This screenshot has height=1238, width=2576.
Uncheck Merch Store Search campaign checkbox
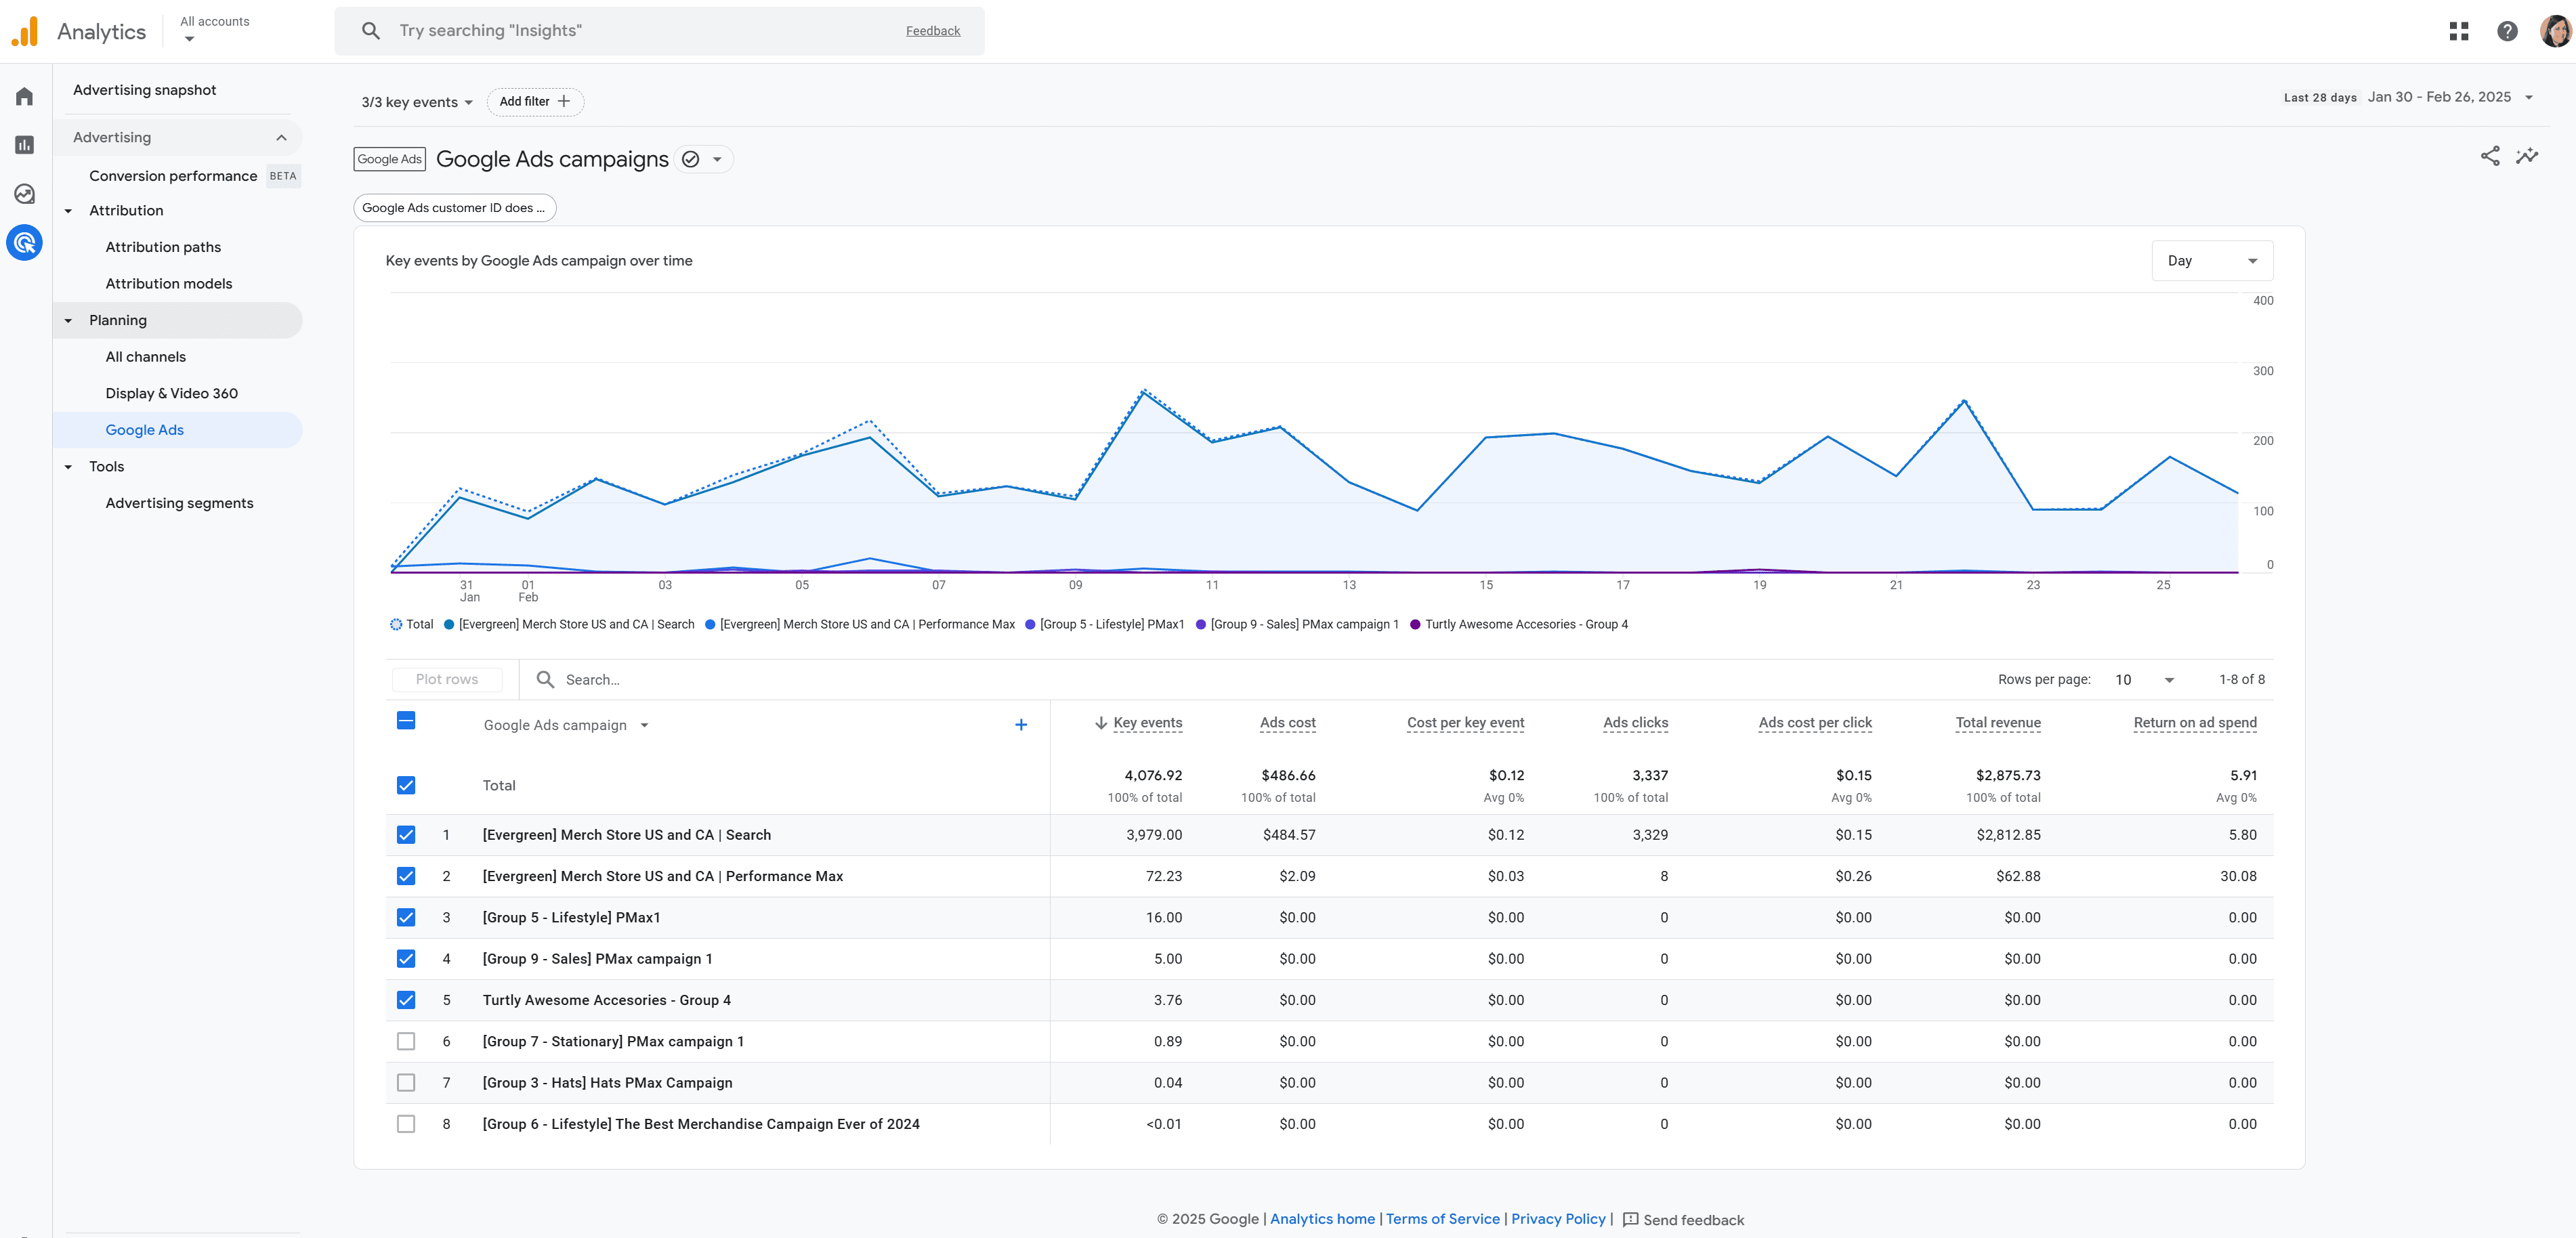[406, 835]
